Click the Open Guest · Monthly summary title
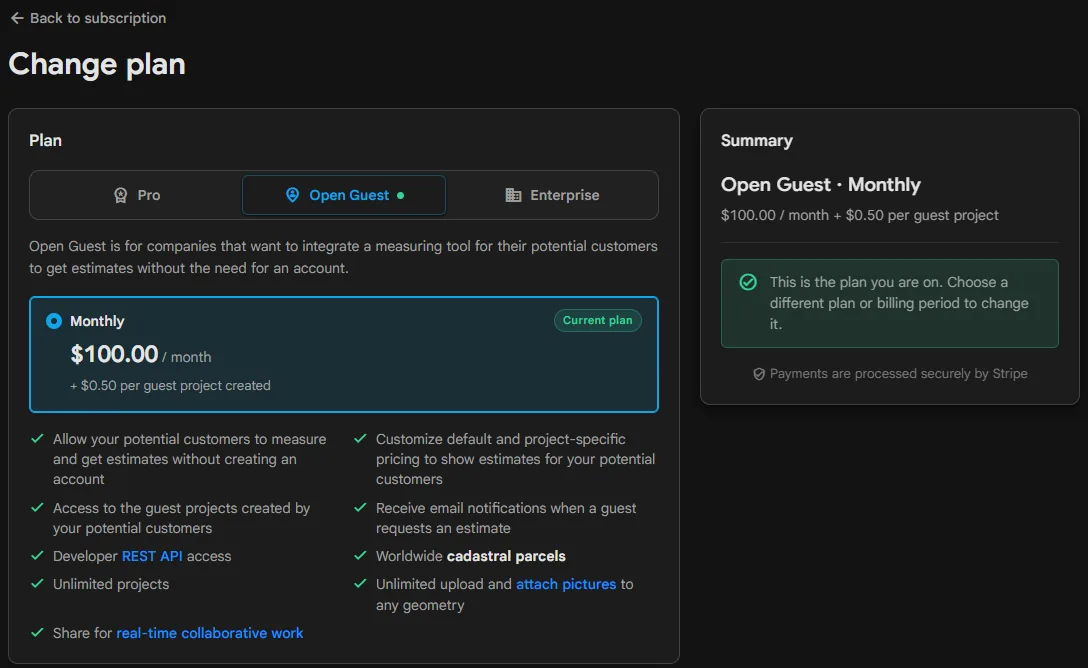This screenshot has height=668, width=1088. pos(821,185)
